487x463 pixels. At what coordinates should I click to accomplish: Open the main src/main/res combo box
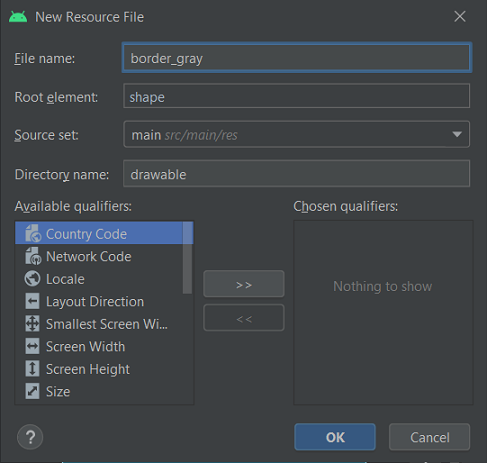[296, 134]
